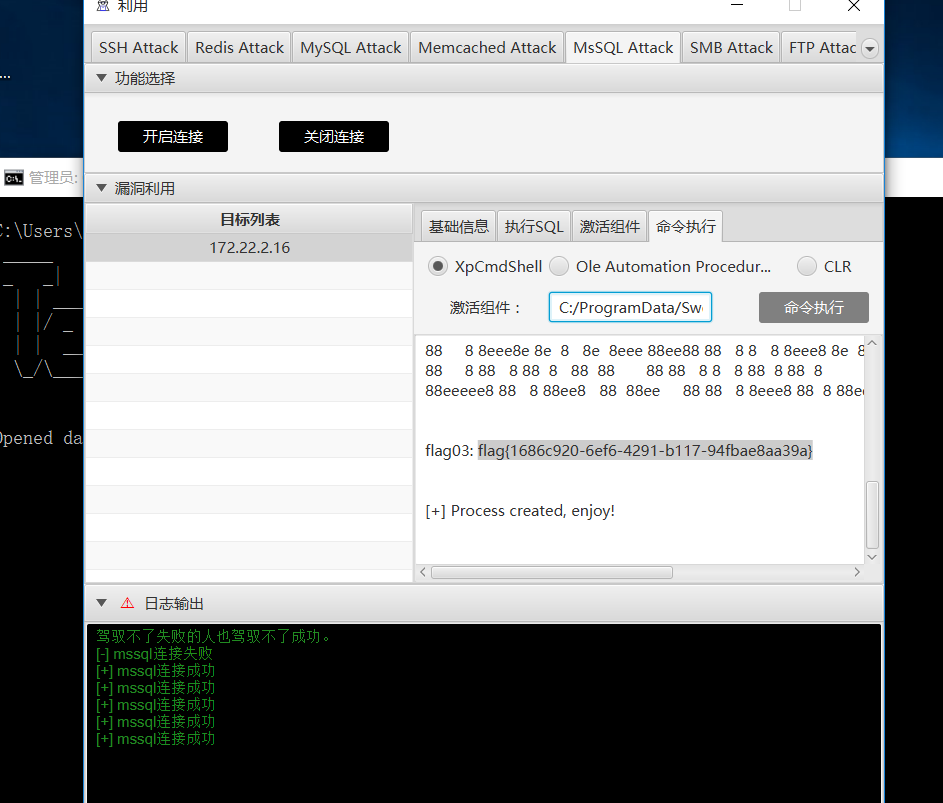Click the output's horizontal scrollbar right arrow
This screenshot has width=943, height=803.
[857, 572]
